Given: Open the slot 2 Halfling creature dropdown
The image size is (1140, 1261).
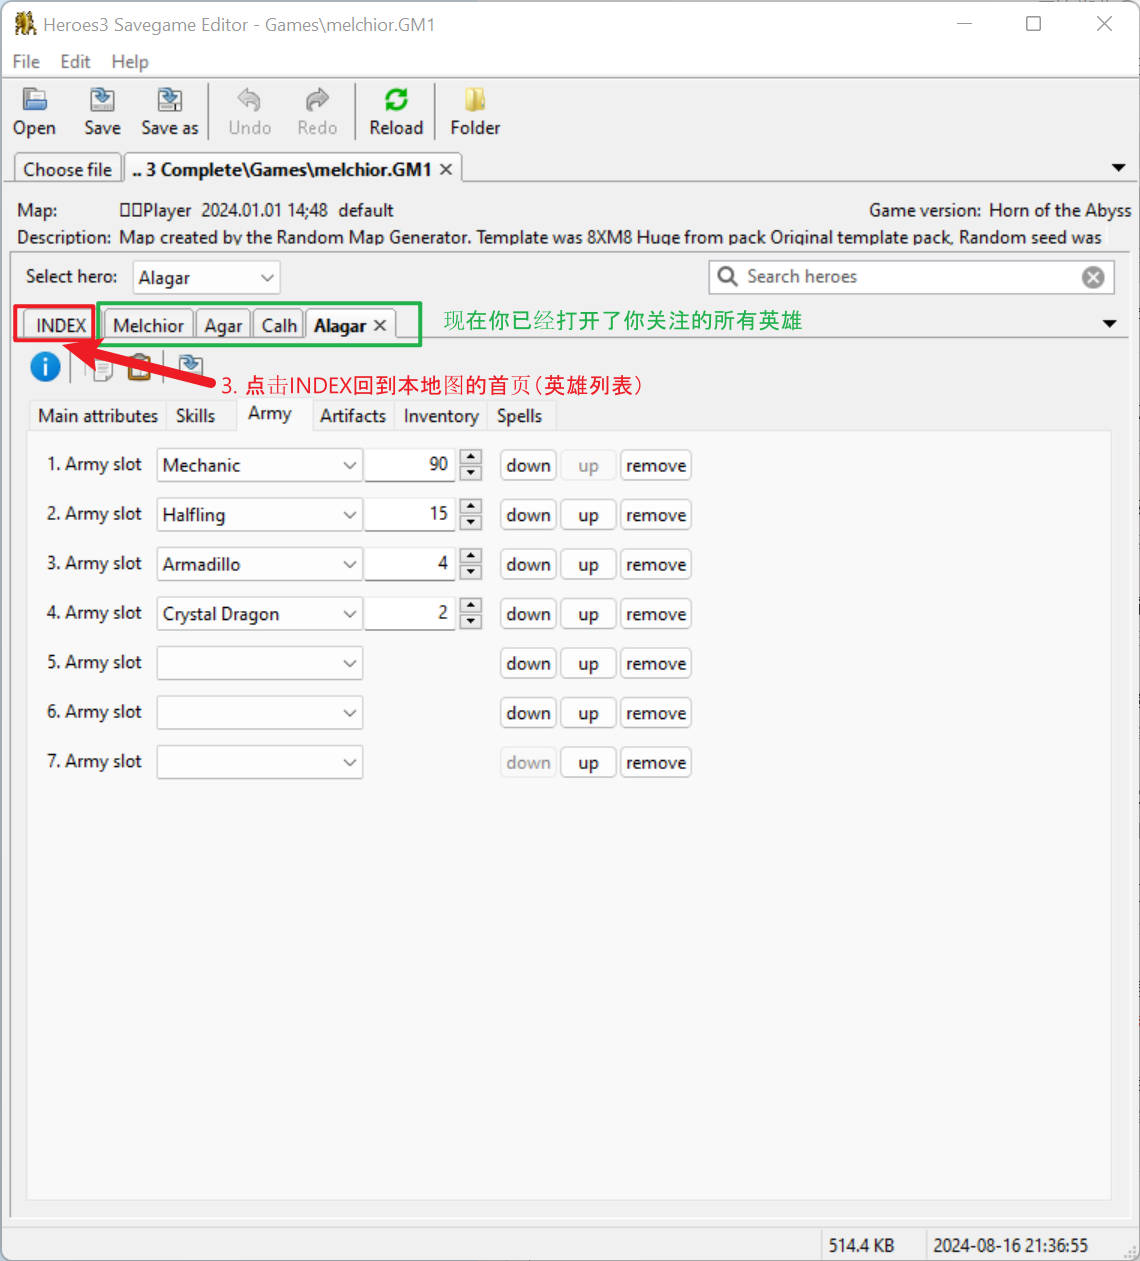Looking at the screenshot, I should [x=260, y=515].
